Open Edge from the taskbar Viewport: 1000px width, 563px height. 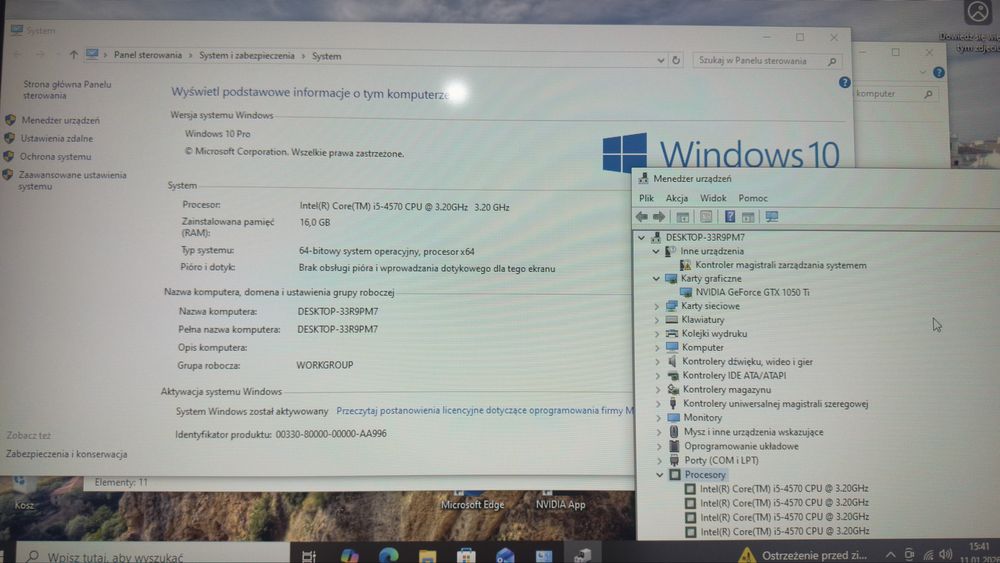point(388,555)
